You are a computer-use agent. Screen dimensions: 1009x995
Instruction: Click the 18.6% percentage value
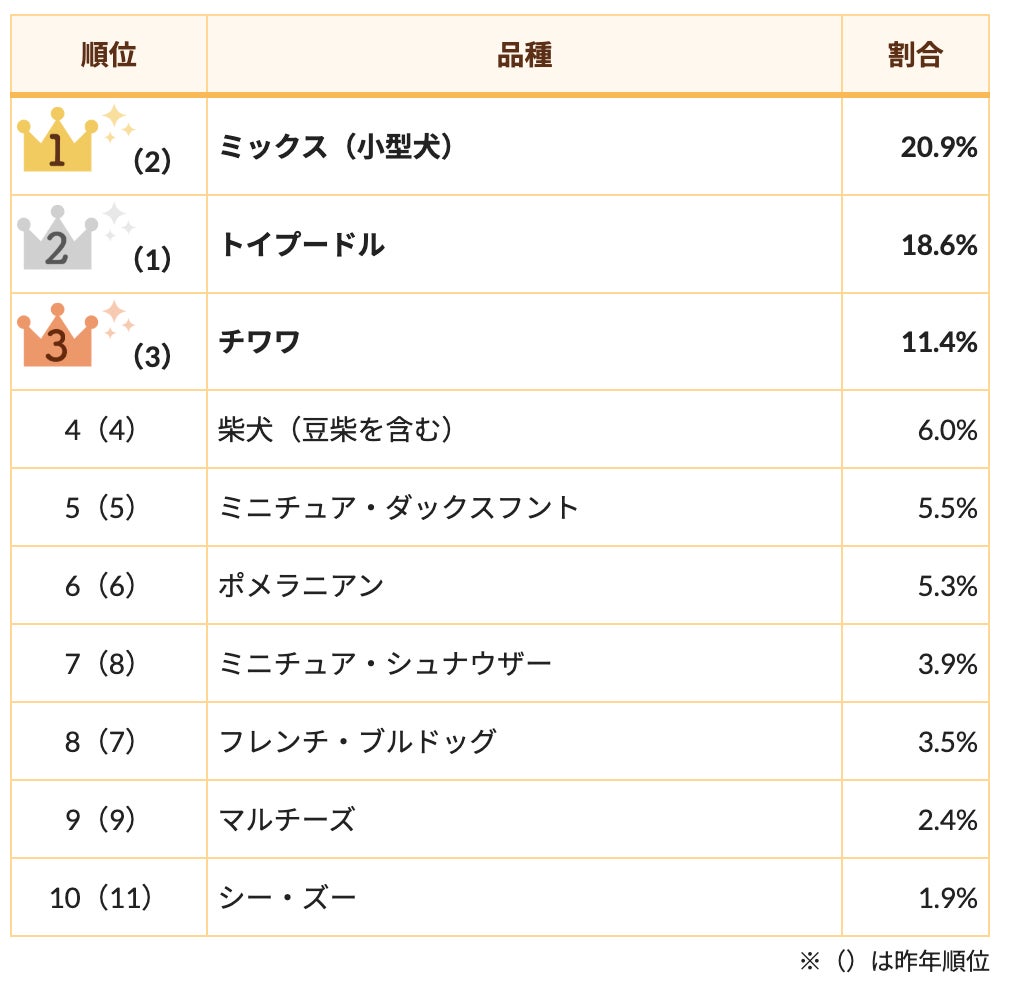point(938,245)
